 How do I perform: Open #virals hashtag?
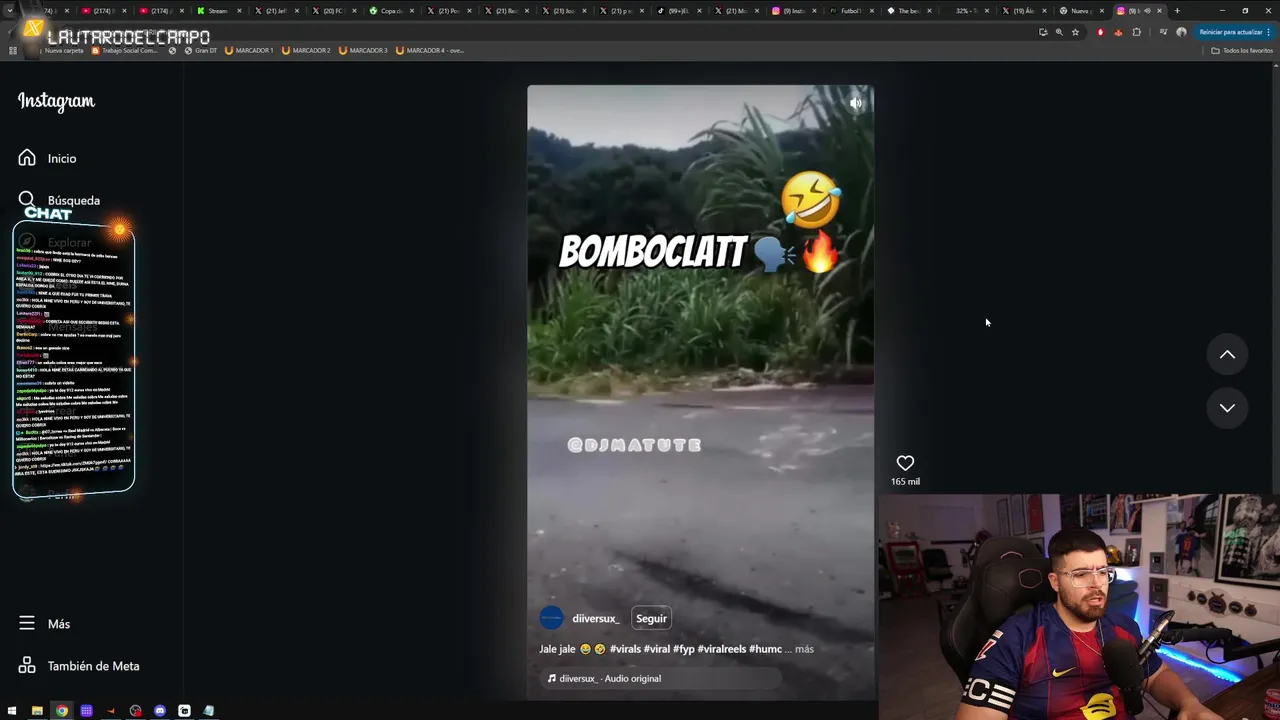pyautogui.click(x=625, y=649)
